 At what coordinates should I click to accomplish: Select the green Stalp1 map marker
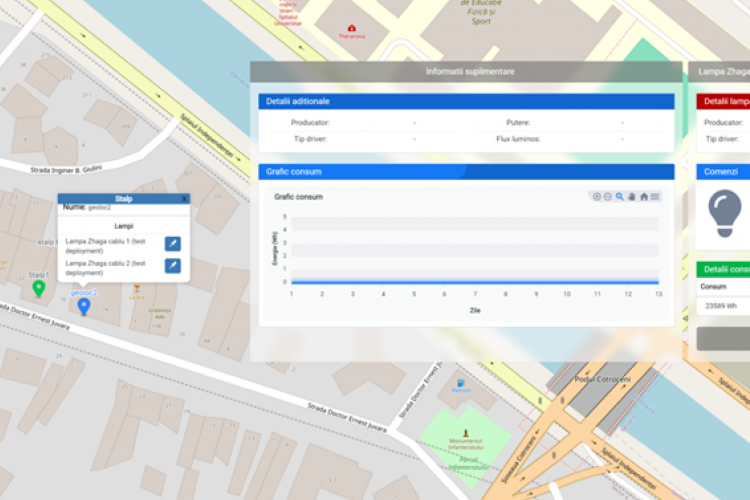tap(39, 289)
